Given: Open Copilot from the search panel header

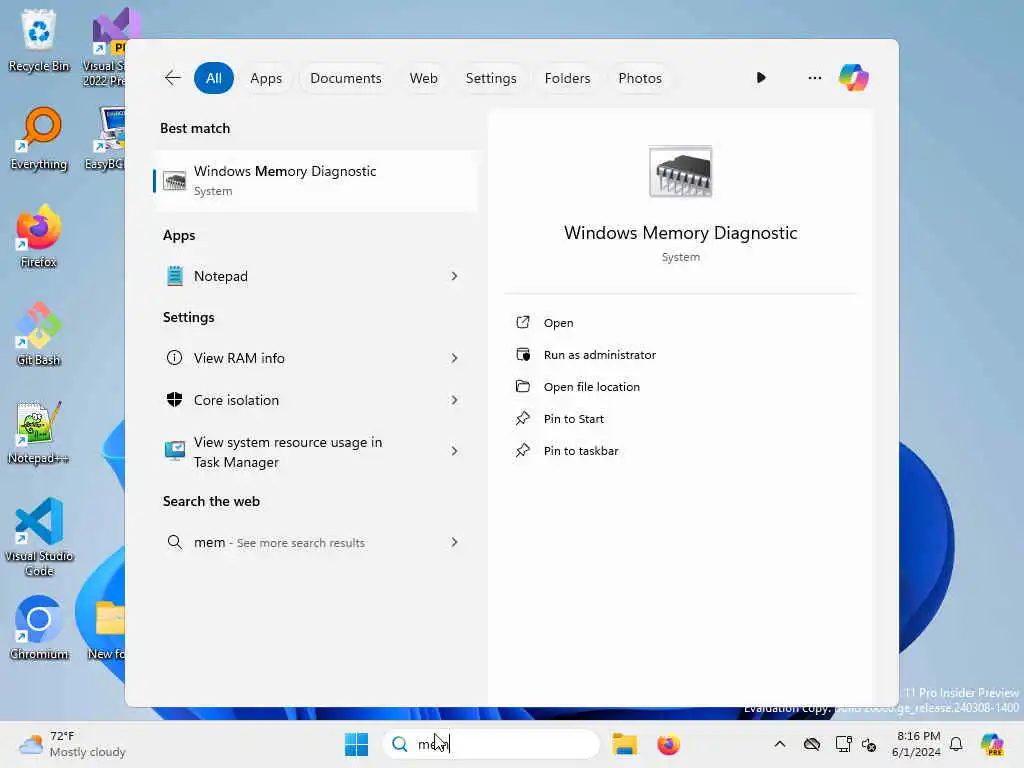Looking at the screenshot, I should pos(854,78).
